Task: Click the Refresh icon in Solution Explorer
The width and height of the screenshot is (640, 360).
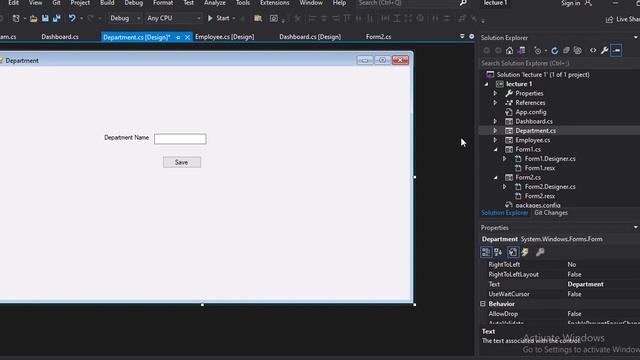Action: click(x=554, y=51)
